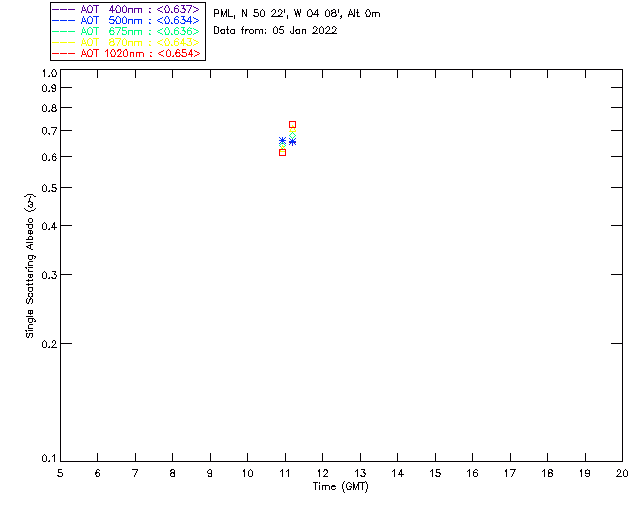Screen dimensions: 640x512
Task: Click the y-axis tick label 0.8
Action: click(49, 109)
